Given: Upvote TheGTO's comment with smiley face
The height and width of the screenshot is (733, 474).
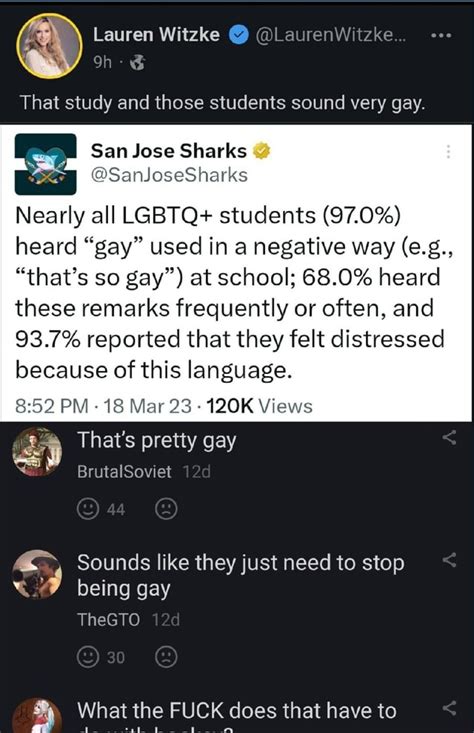Looking at the screenshot, I should pos(88,657).
